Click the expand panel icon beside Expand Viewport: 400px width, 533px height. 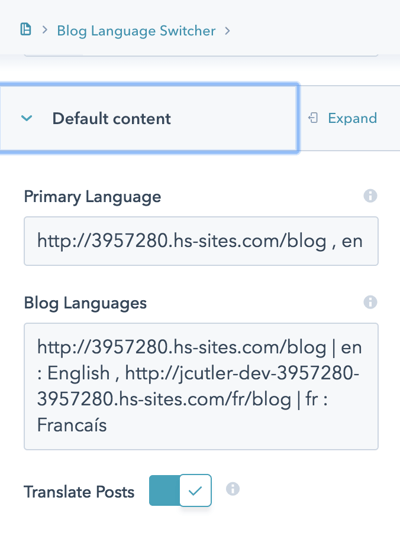coord(313,118)
